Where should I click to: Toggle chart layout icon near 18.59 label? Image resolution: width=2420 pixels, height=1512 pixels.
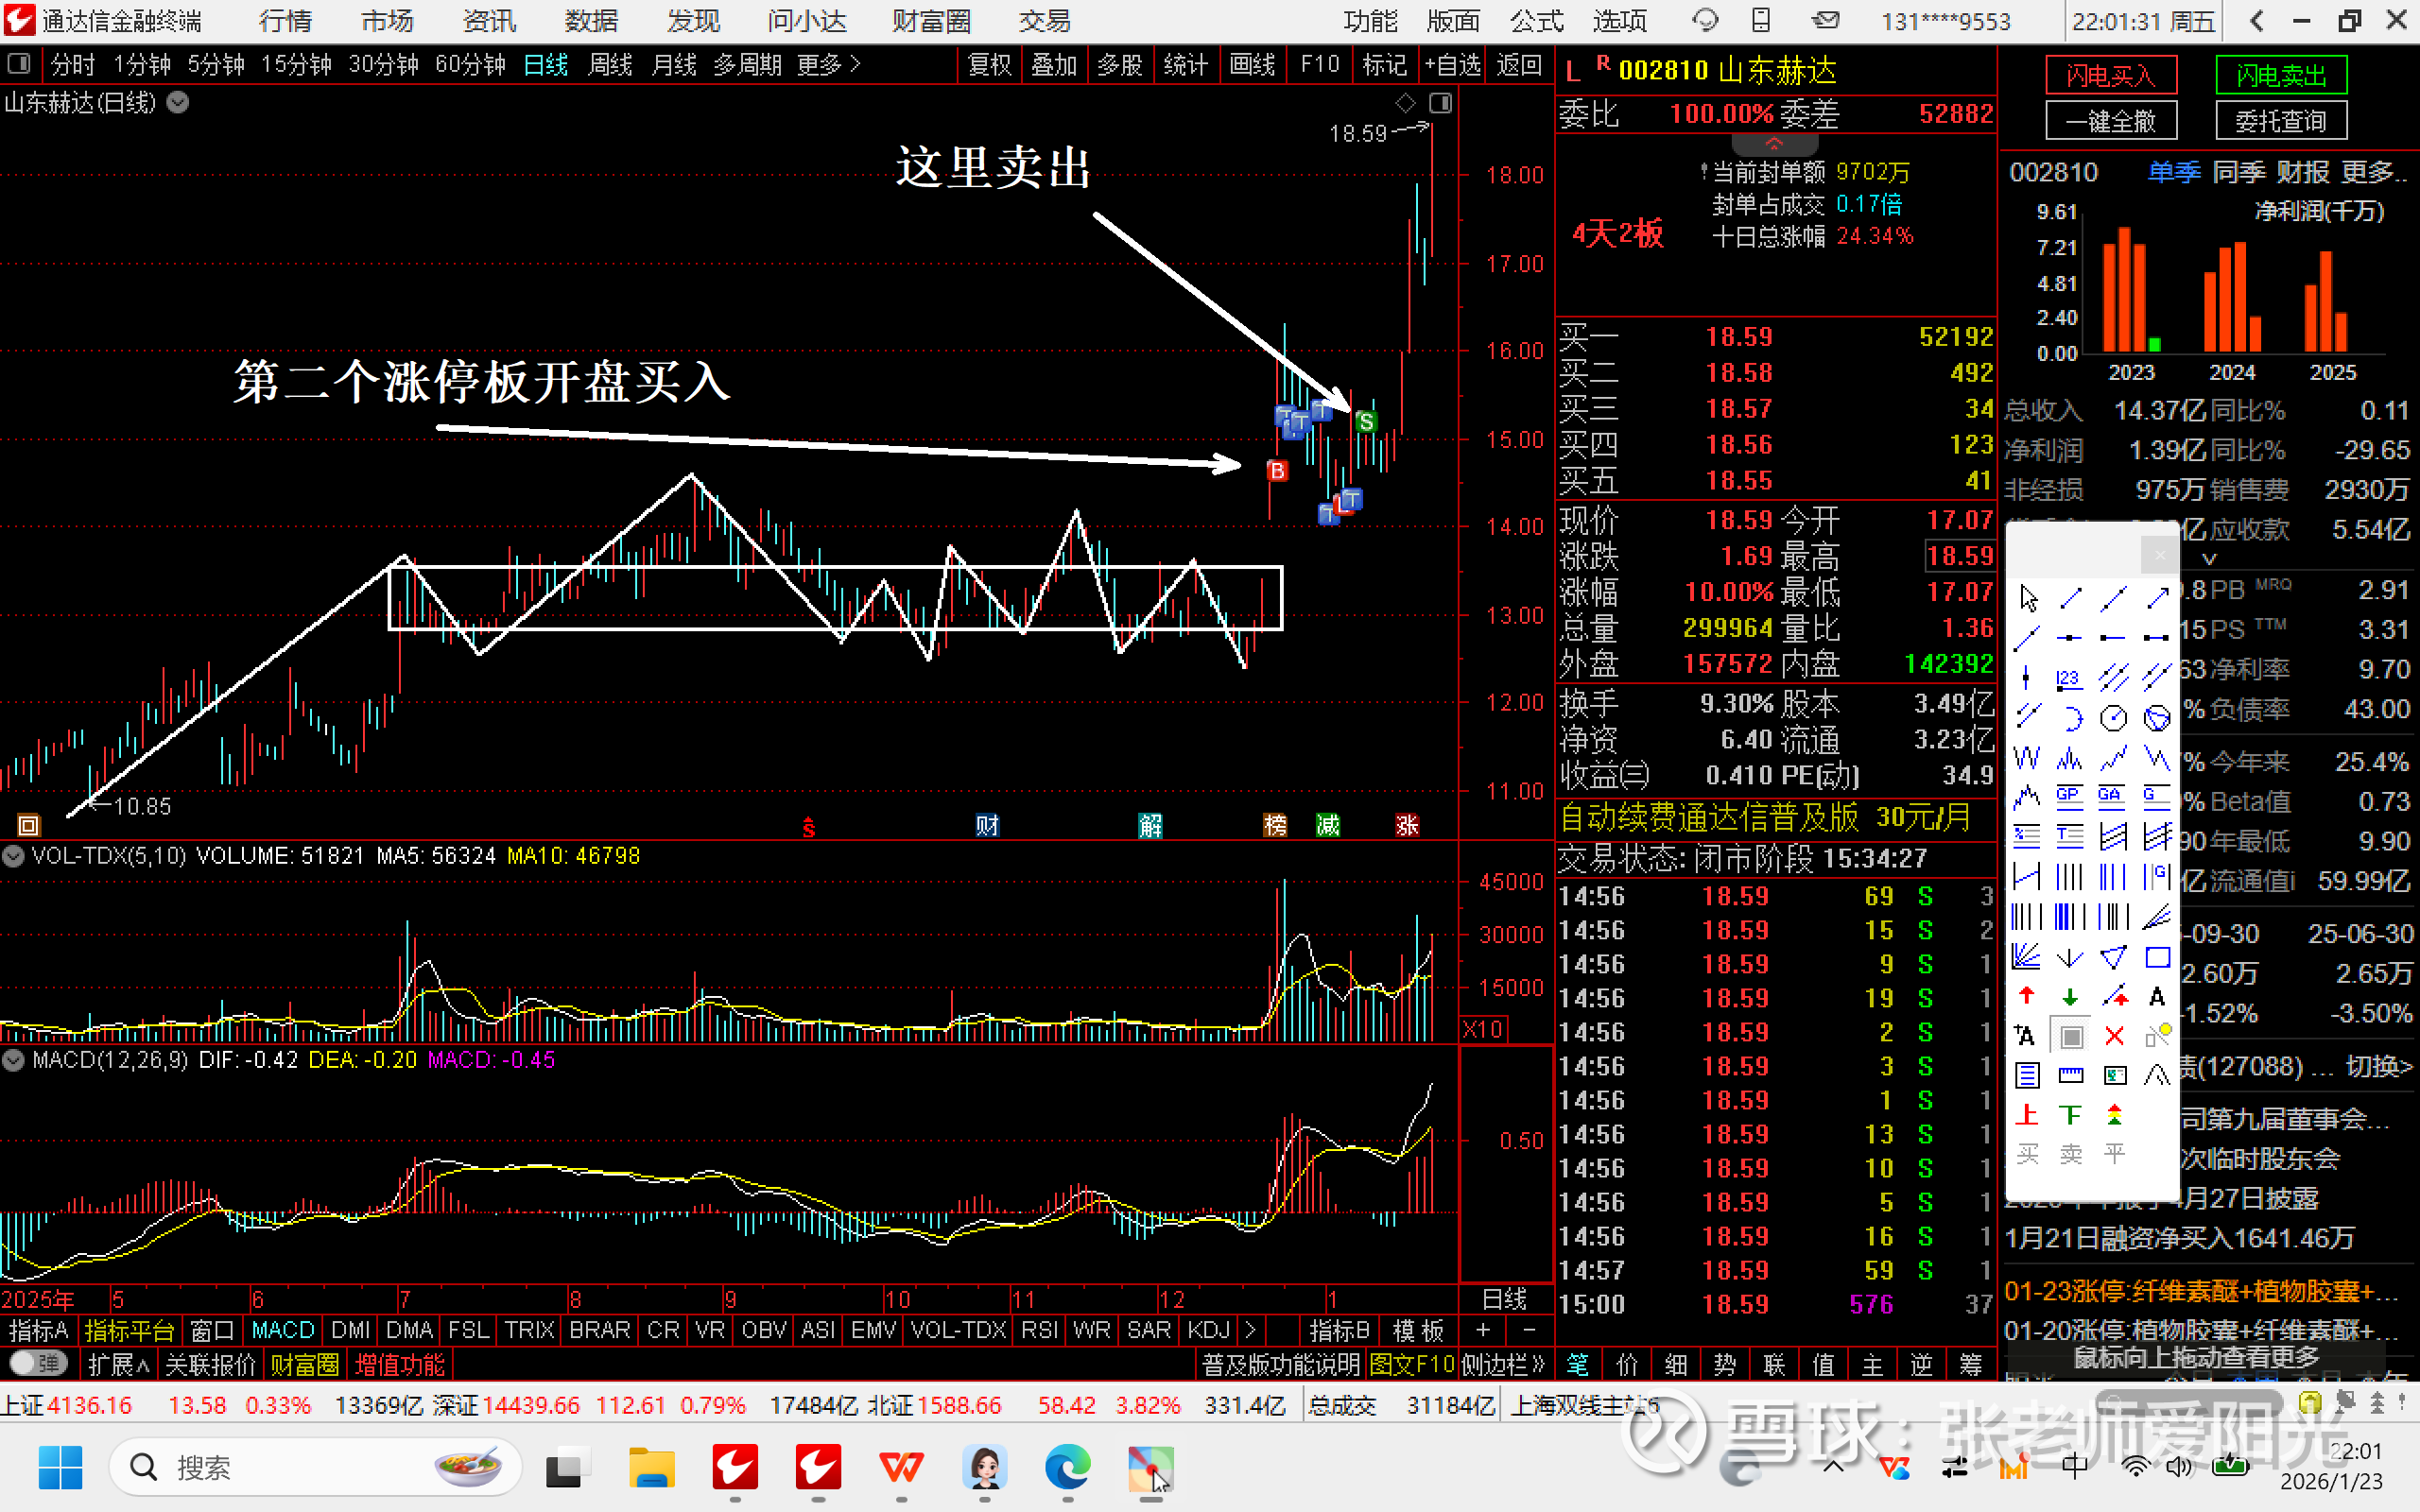click(1440, 103)
